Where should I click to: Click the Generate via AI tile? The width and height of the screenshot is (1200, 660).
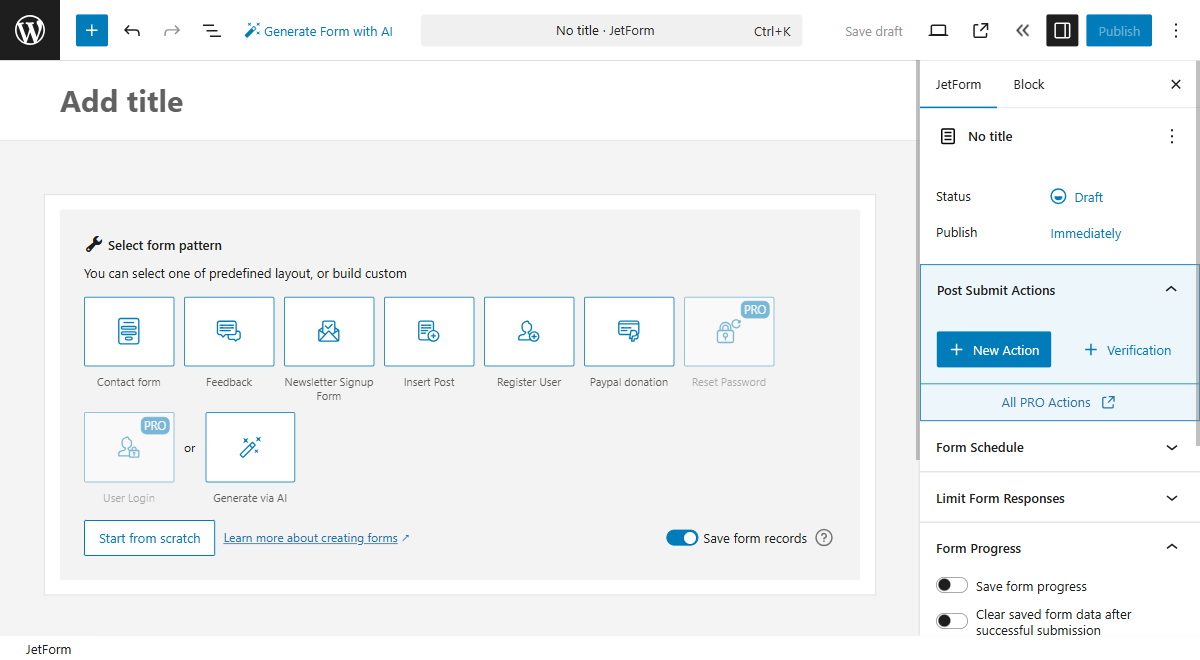pyautogui.click(x=250, y=447)
